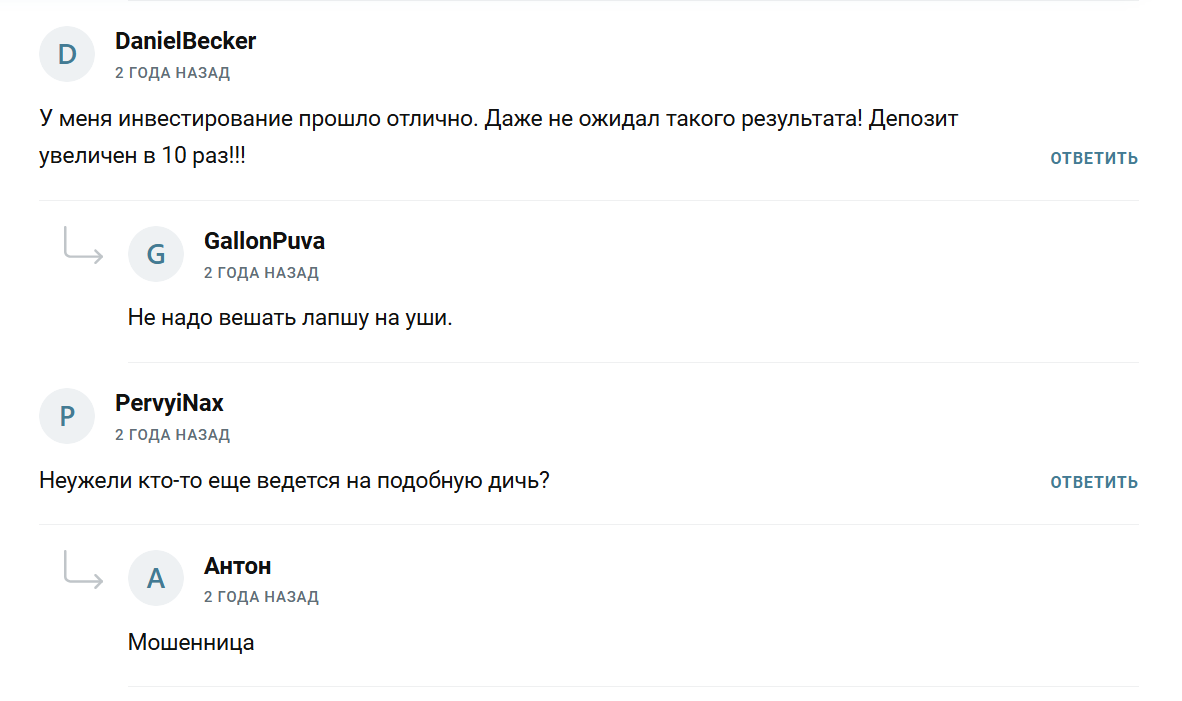
Task: Click the timestamp under DanielBecker
Action: point(172,73)
